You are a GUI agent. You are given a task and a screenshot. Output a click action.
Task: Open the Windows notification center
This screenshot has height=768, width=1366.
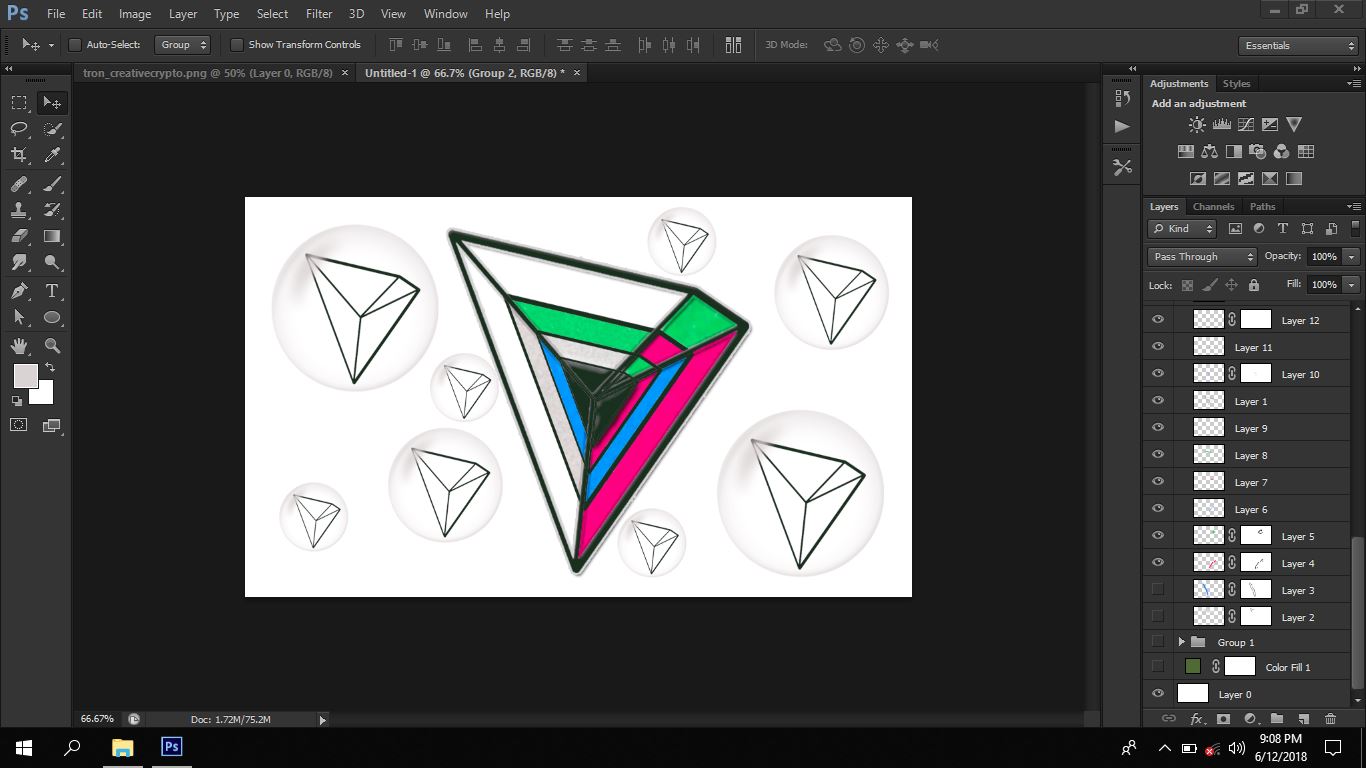click(1332, 747)
